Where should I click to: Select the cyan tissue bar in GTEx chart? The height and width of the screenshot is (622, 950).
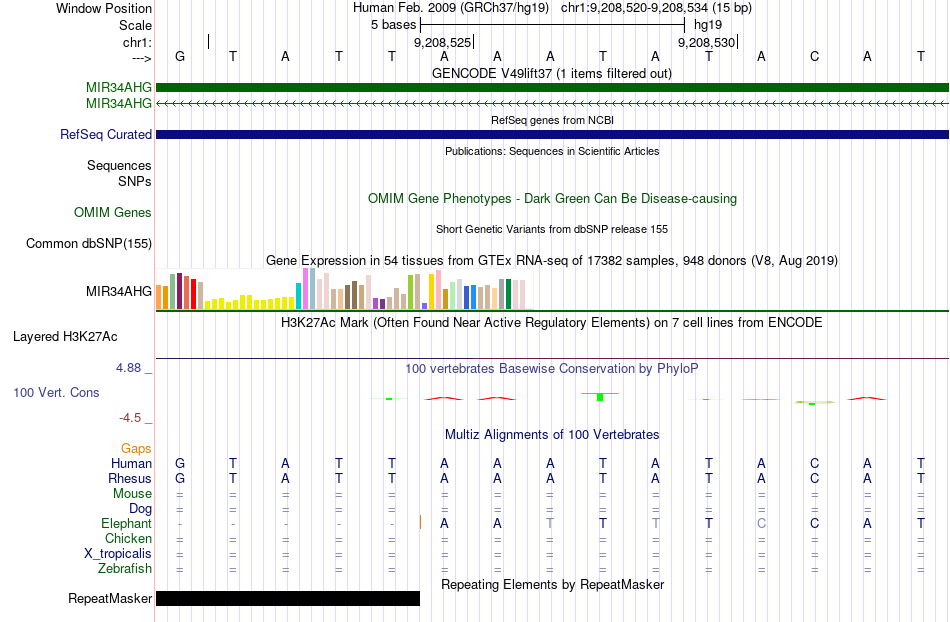298,296
